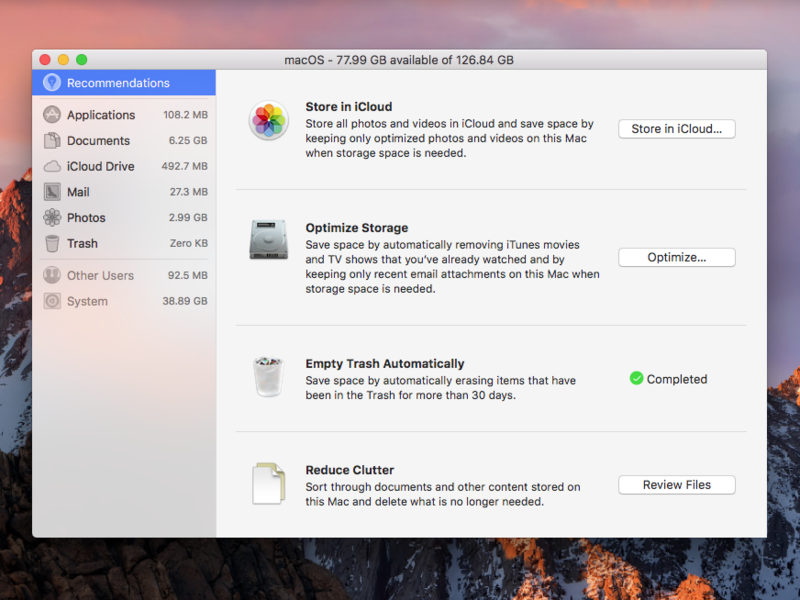Click the Applications sidebar icon

[x=52, y=114]
